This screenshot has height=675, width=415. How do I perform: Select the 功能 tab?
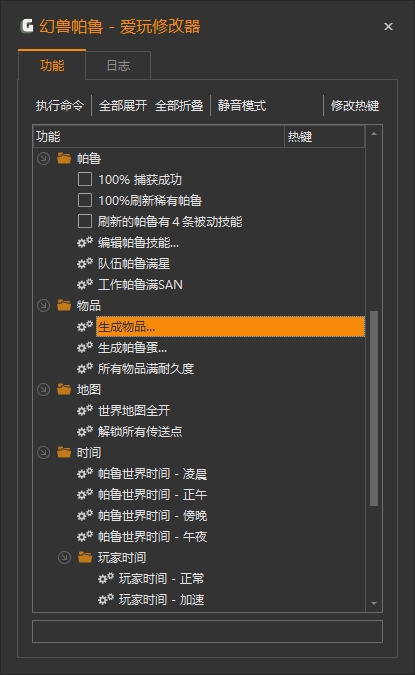click(x=52, y=65)
